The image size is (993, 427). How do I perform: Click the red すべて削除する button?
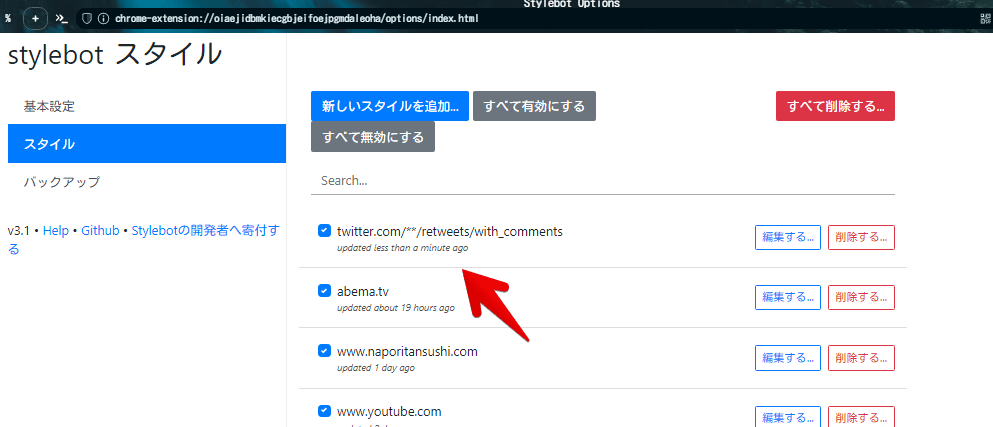tap(835, 106)
